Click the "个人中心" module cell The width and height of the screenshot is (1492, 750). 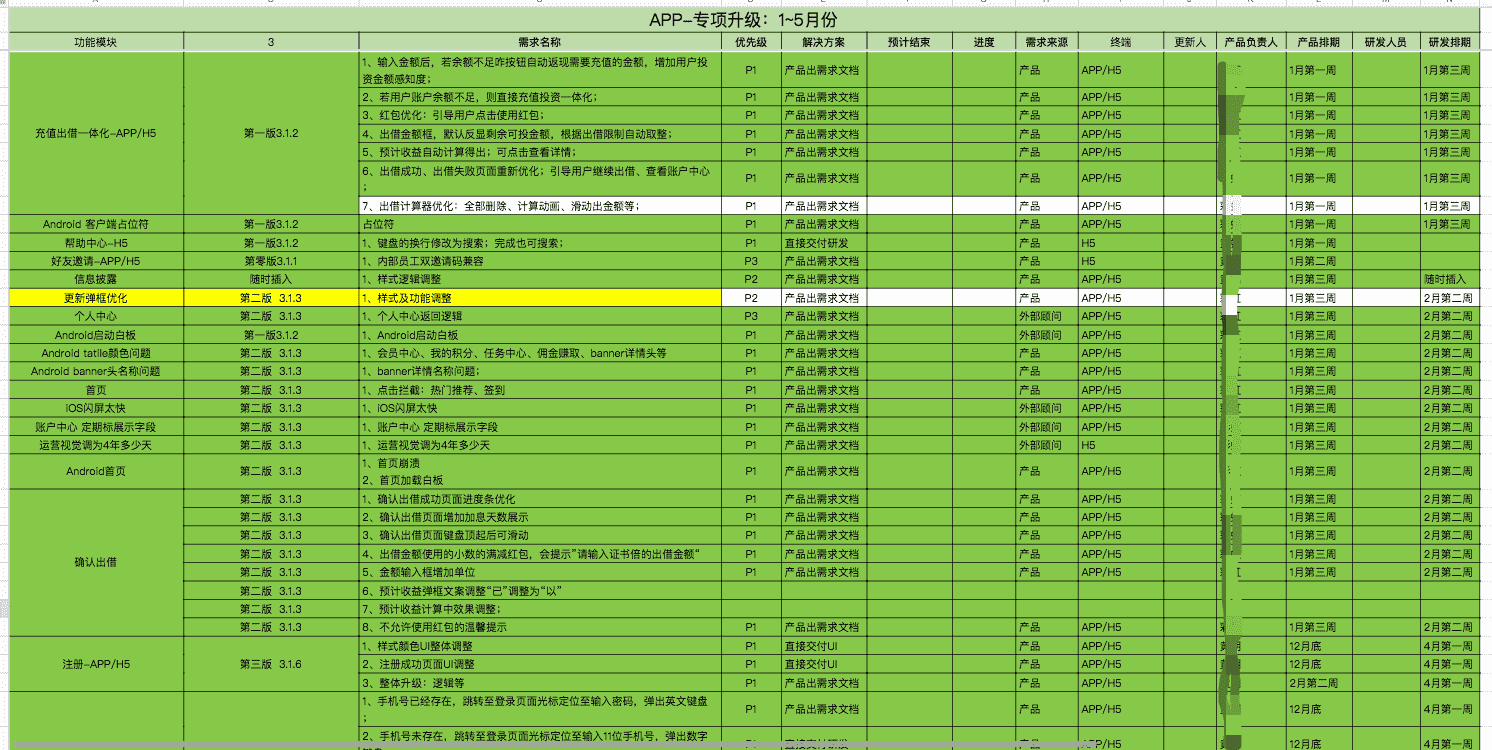coord(96,316)
